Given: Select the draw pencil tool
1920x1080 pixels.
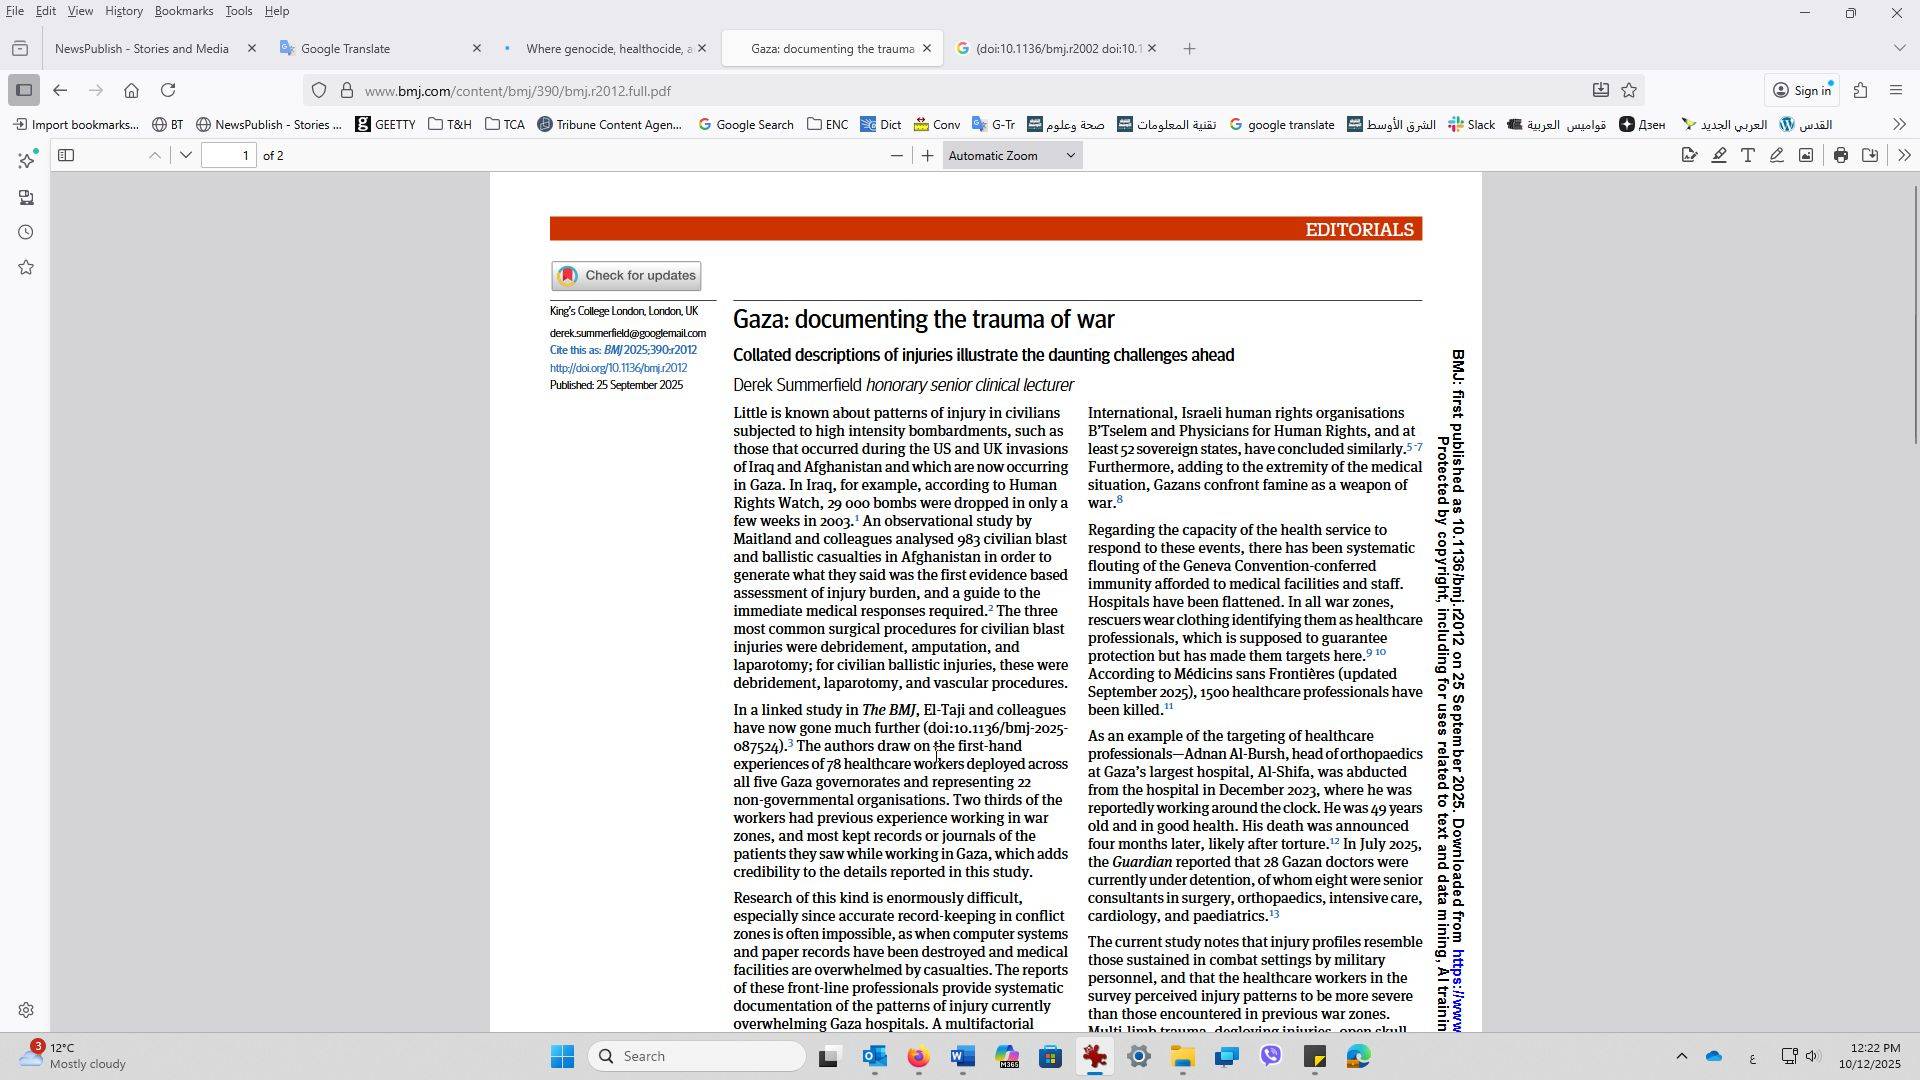Looking at the screenshot, I should (1777, 156).
